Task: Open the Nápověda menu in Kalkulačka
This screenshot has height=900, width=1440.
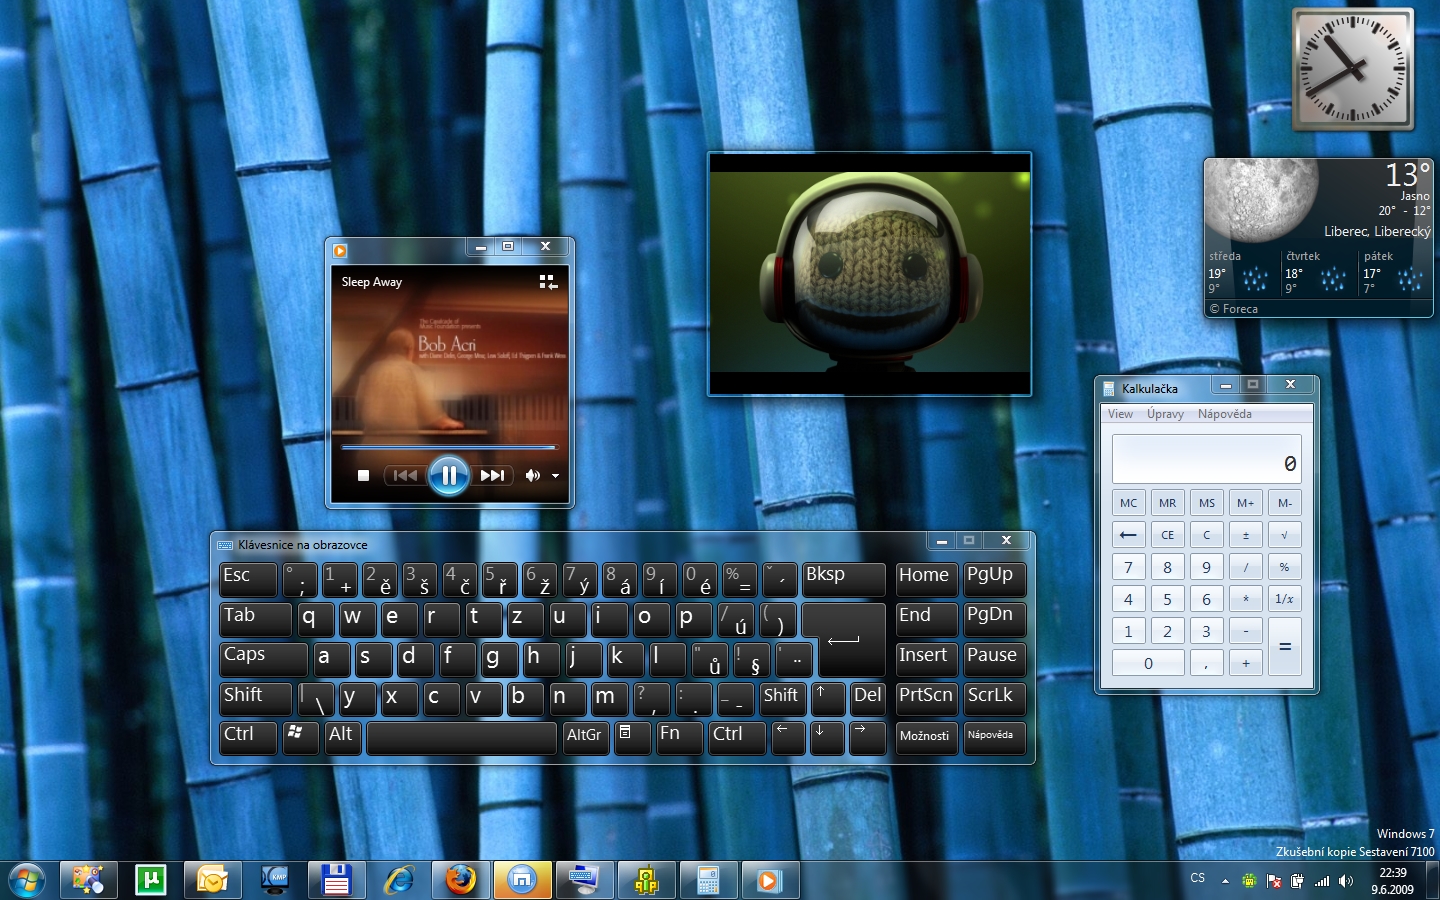Action: (x=1225, y=414)
